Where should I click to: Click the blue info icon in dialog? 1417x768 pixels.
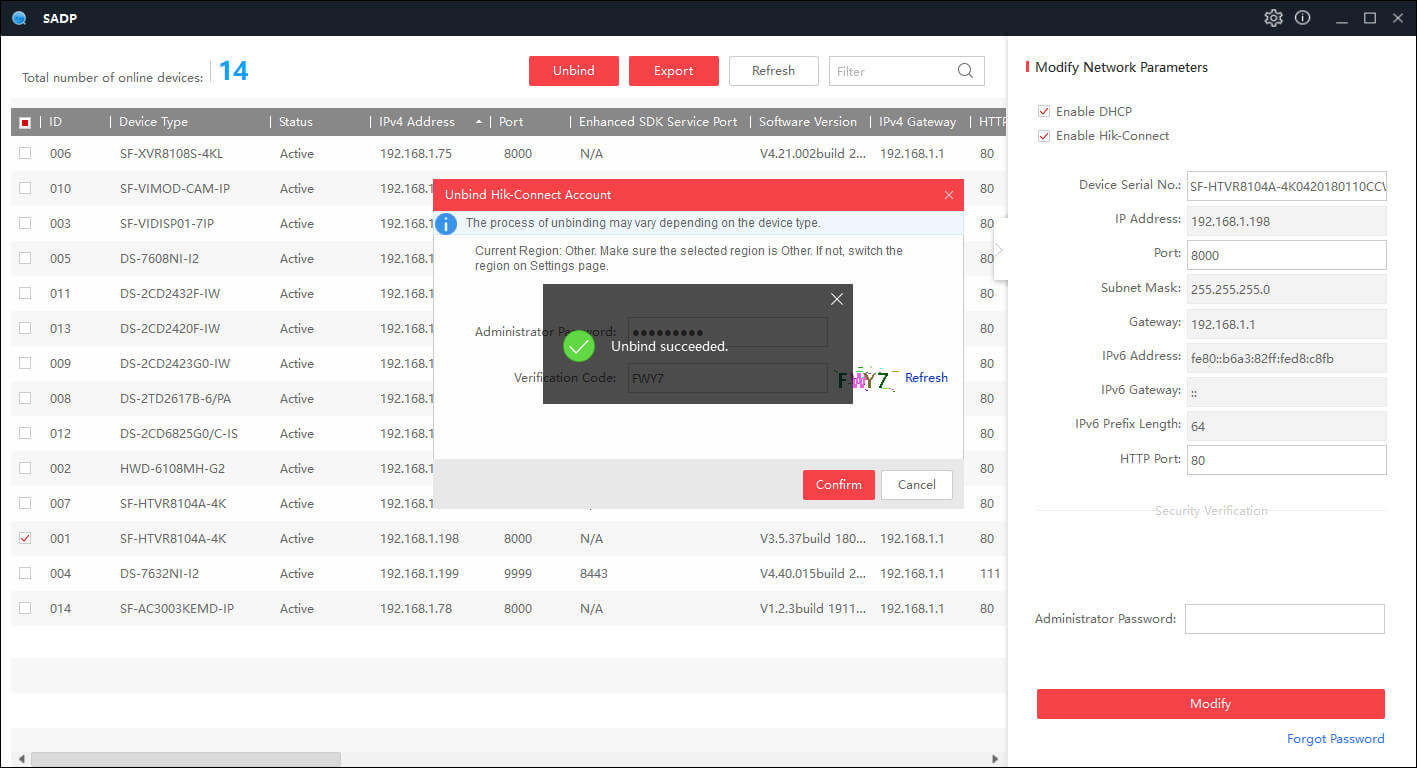tap(447, 224)
